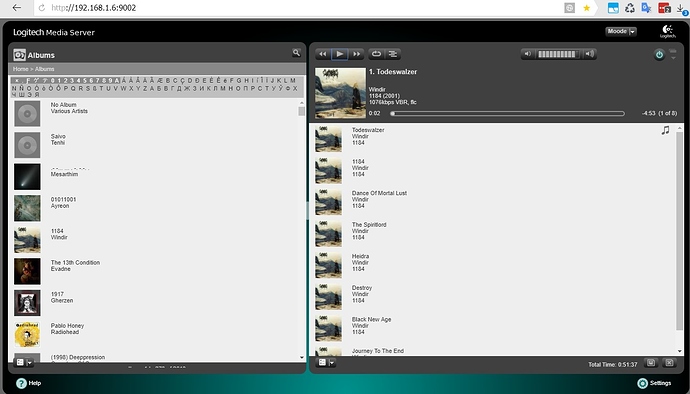Click the play button in the player
This screenshot has width=690, height=394.
(339, 54)
